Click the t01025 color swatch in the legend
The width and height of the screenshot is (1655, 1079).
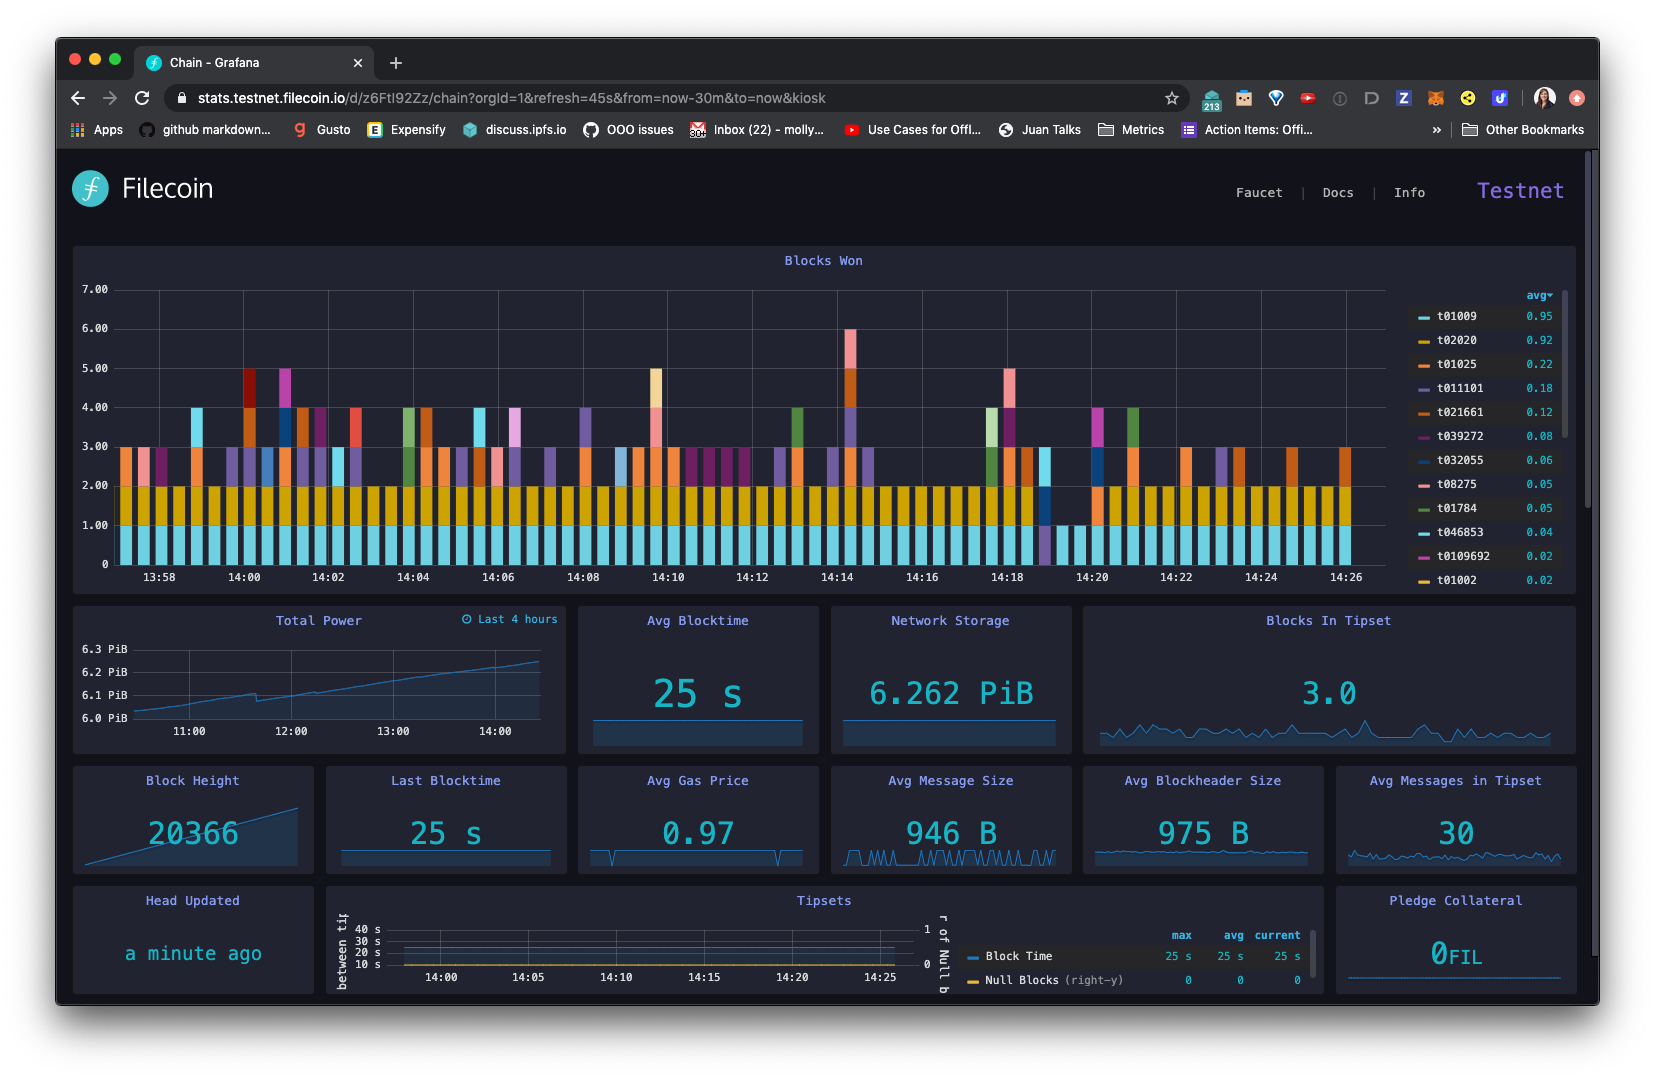coord(1423,364)
